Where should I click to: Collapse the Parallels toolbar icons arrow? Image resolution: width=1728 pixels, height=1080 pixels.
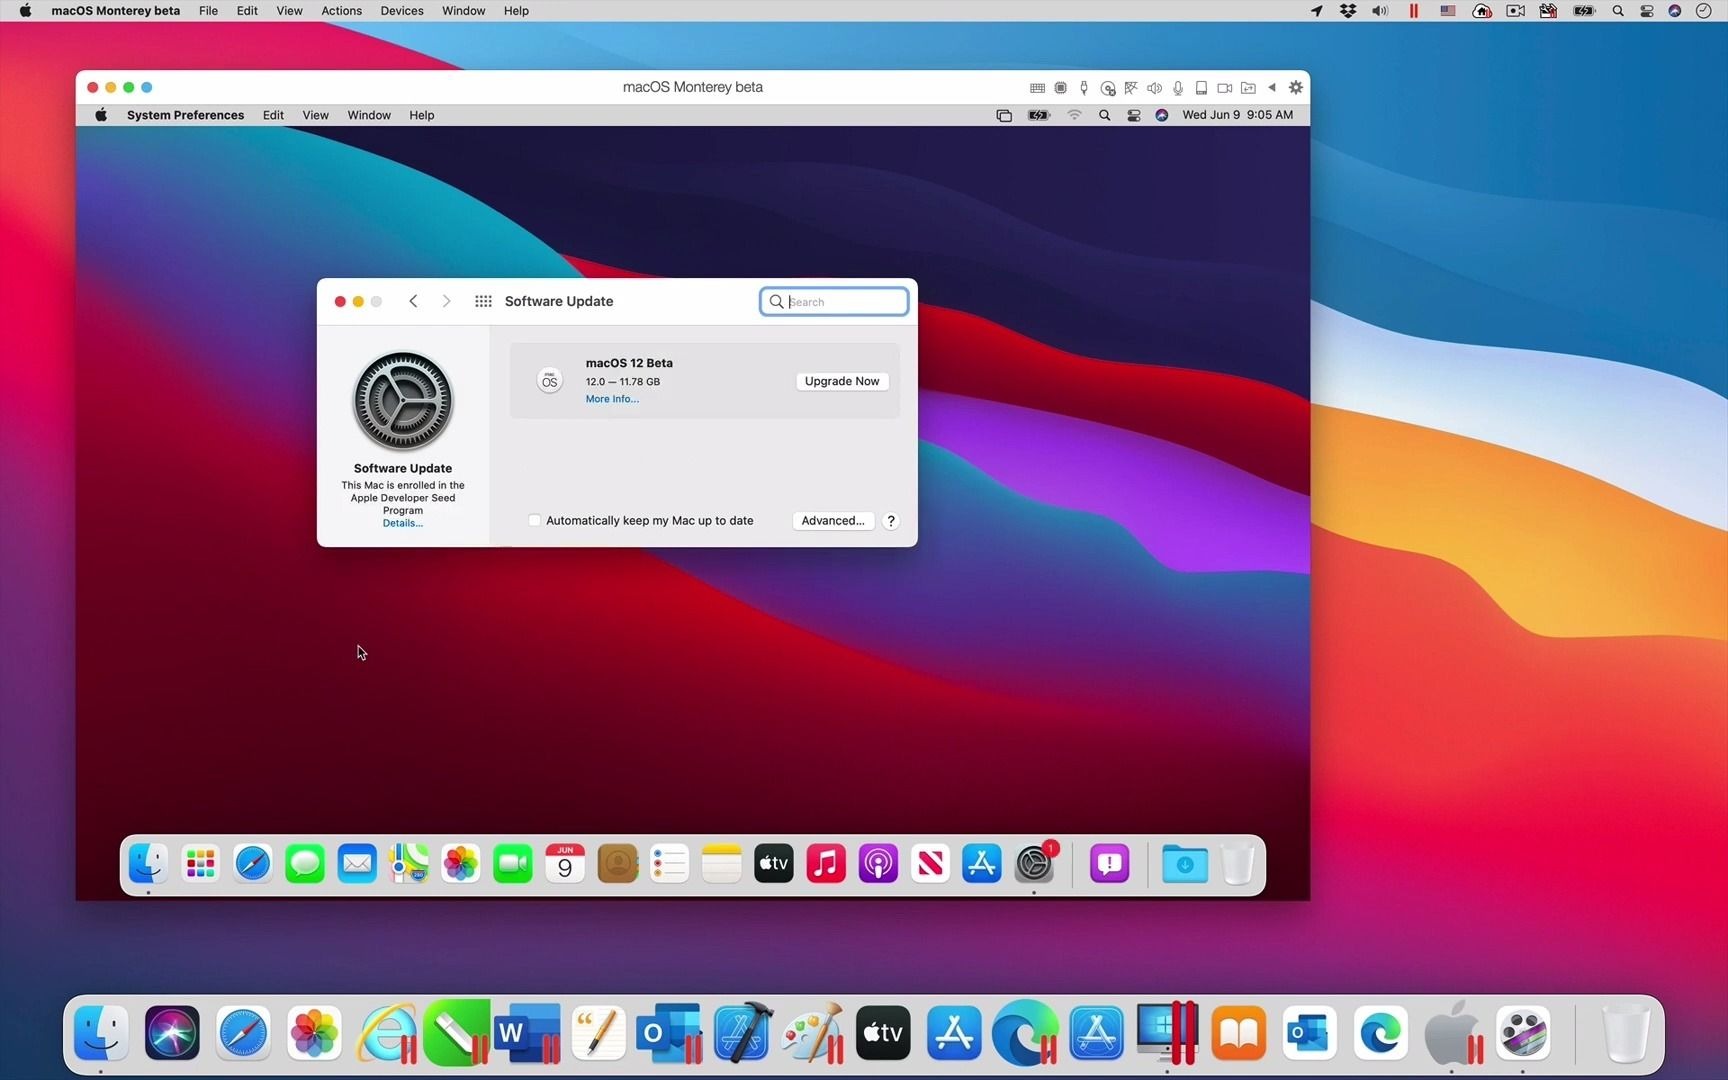coord(1272,88)
